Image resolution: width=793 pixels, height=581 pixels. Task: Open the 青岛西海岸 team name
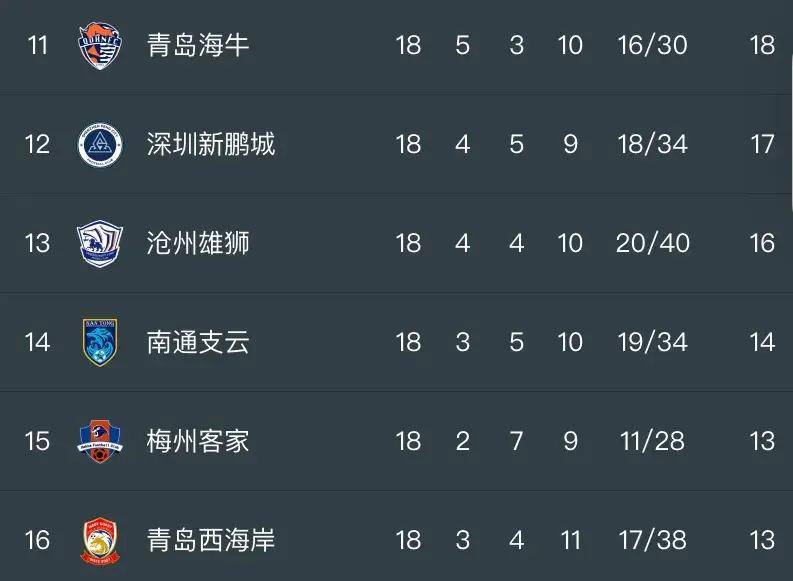tap(211, 541)
